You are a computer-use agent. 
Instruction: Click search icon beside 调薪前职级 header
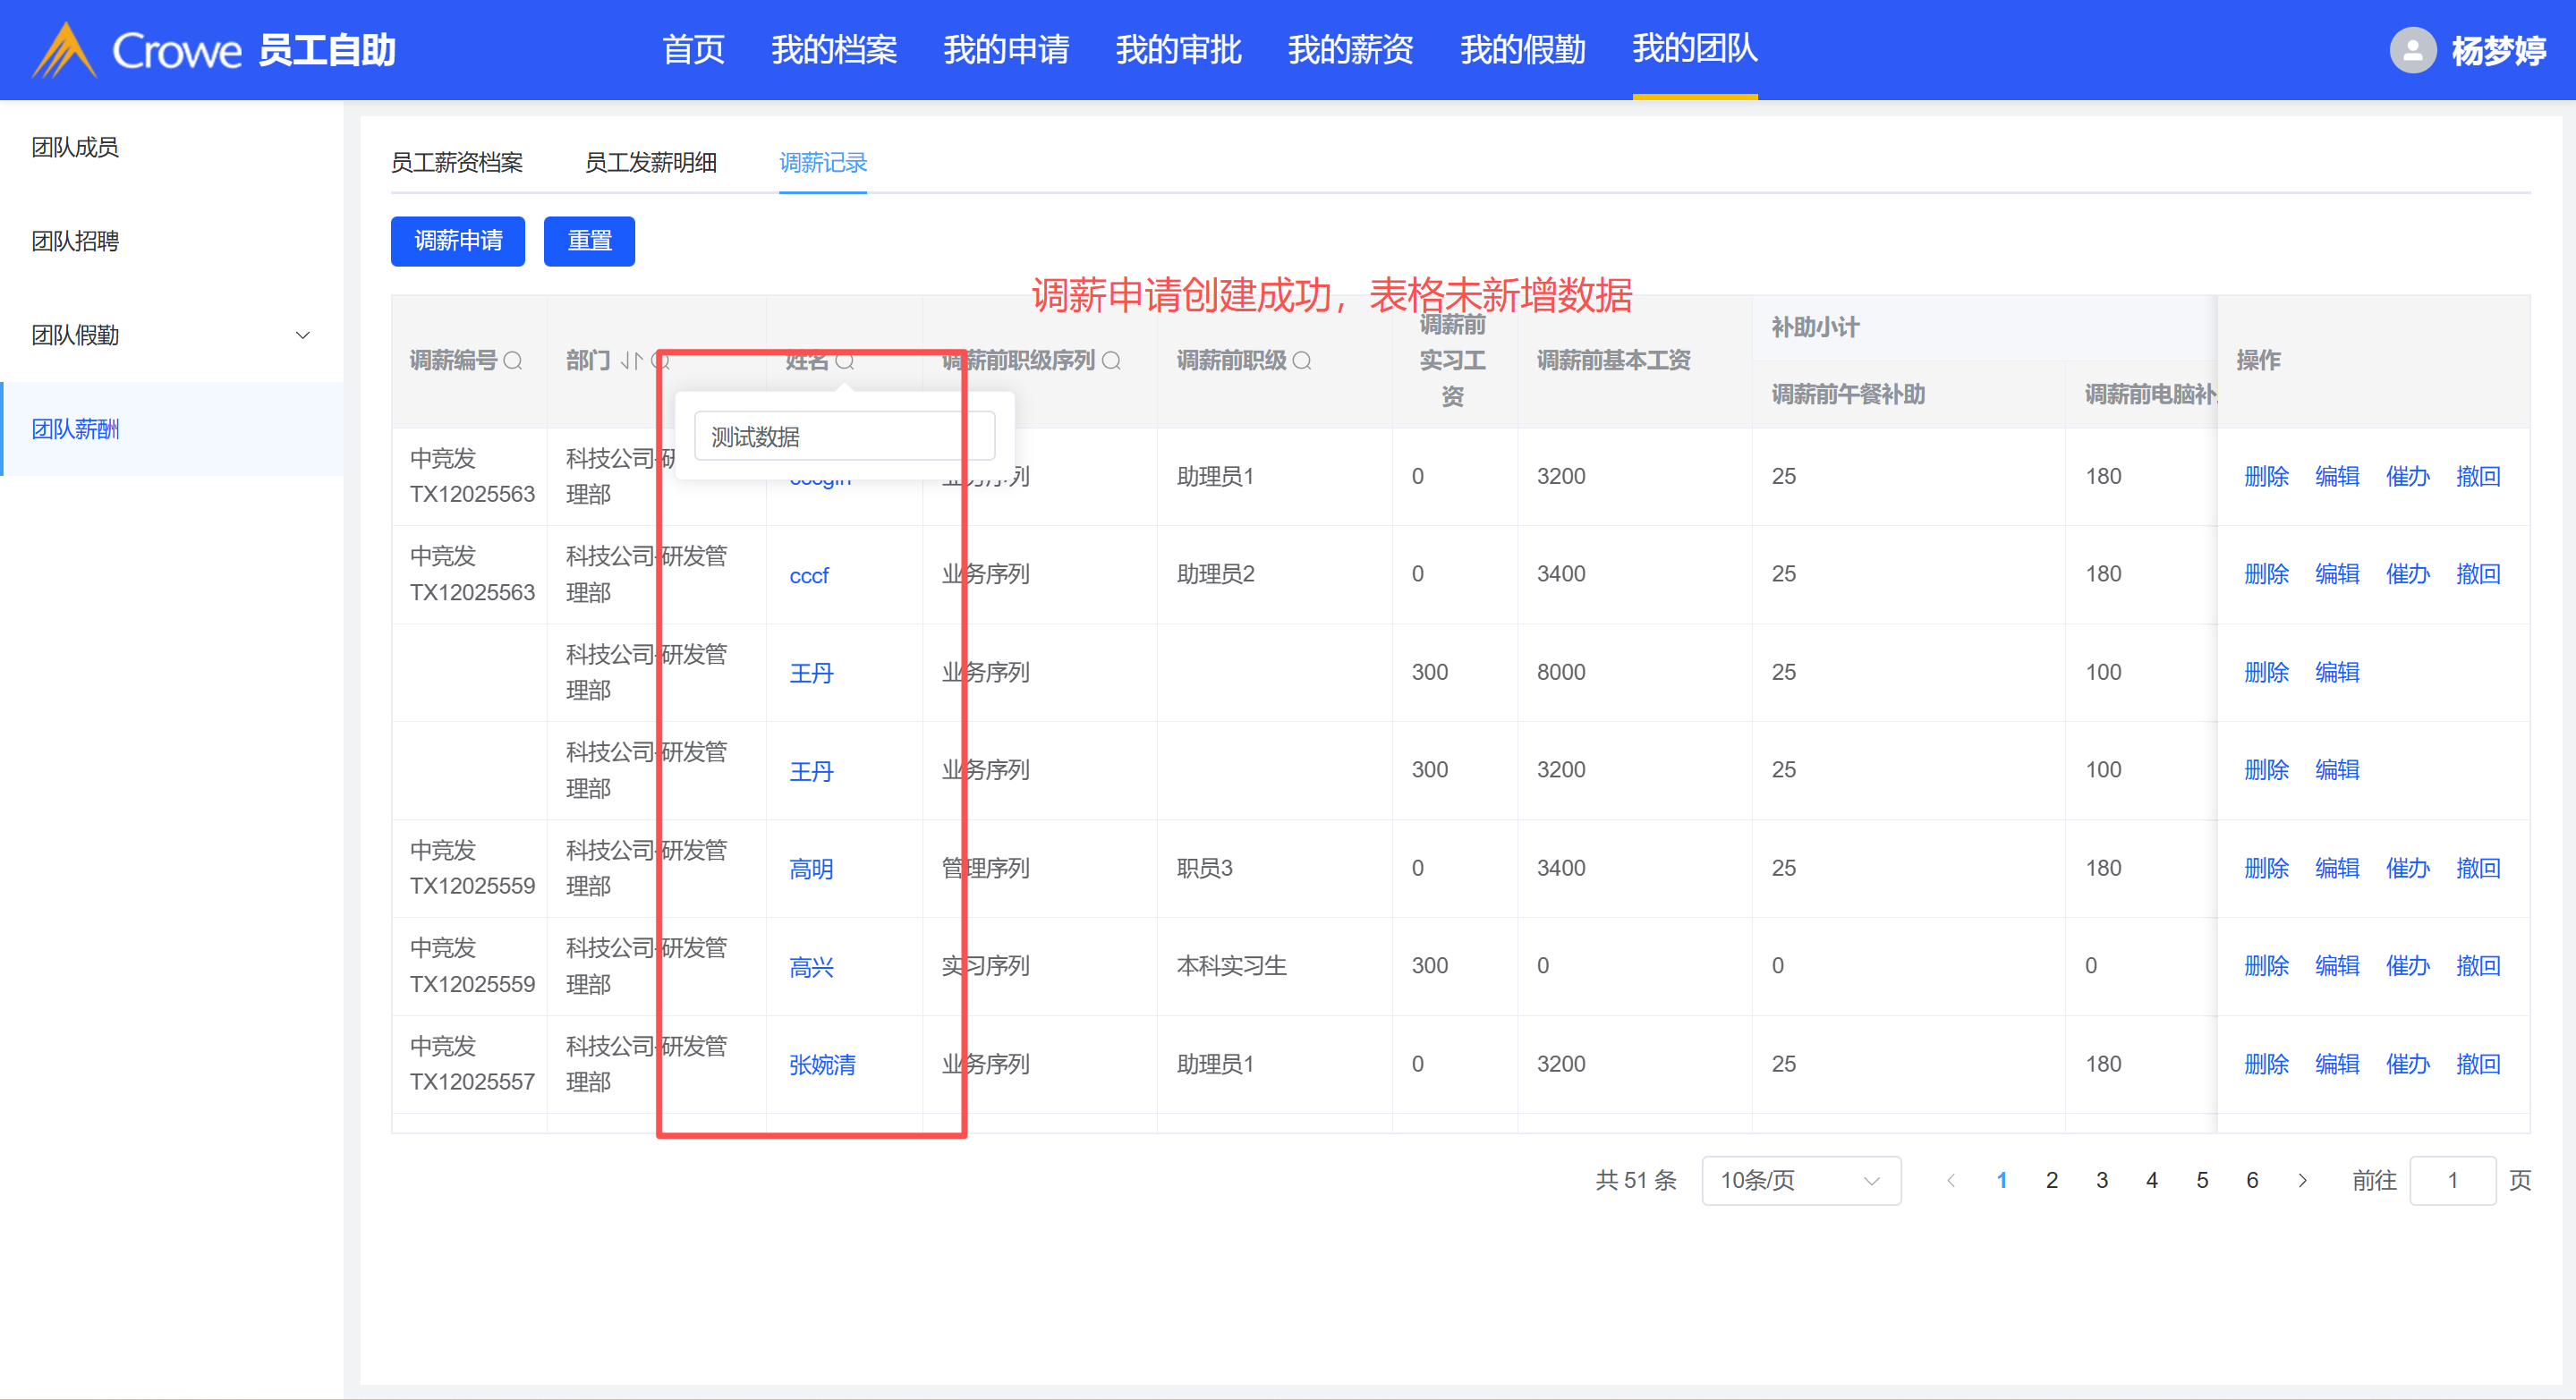(1301, 361)
